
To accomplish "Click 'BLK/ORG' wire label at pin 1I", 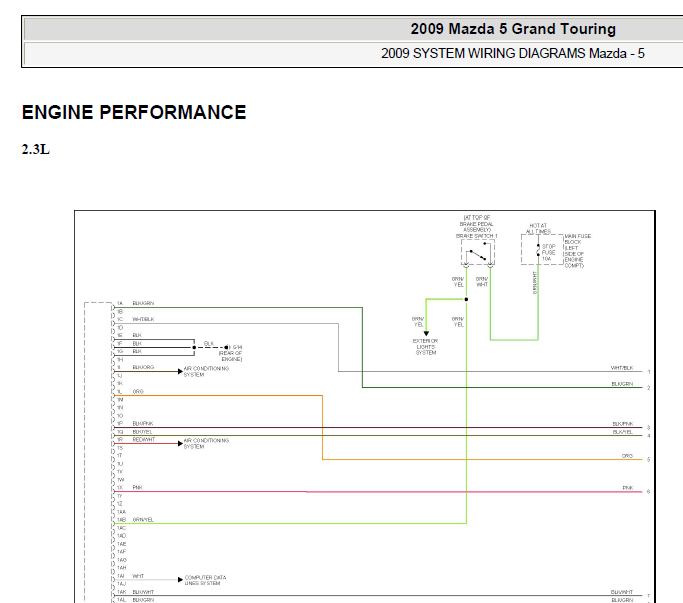I will click(143, 367).
